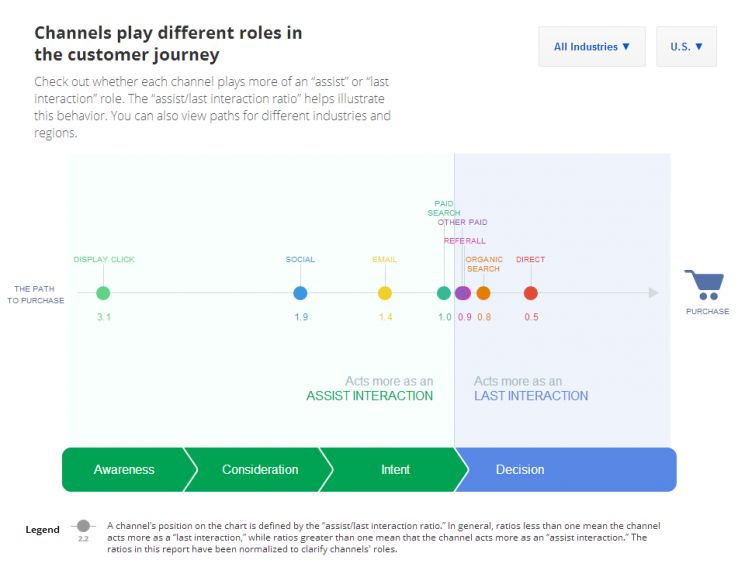Click the 3.1 ratio value
The image size is (738, 567).
tap(103, 317)
